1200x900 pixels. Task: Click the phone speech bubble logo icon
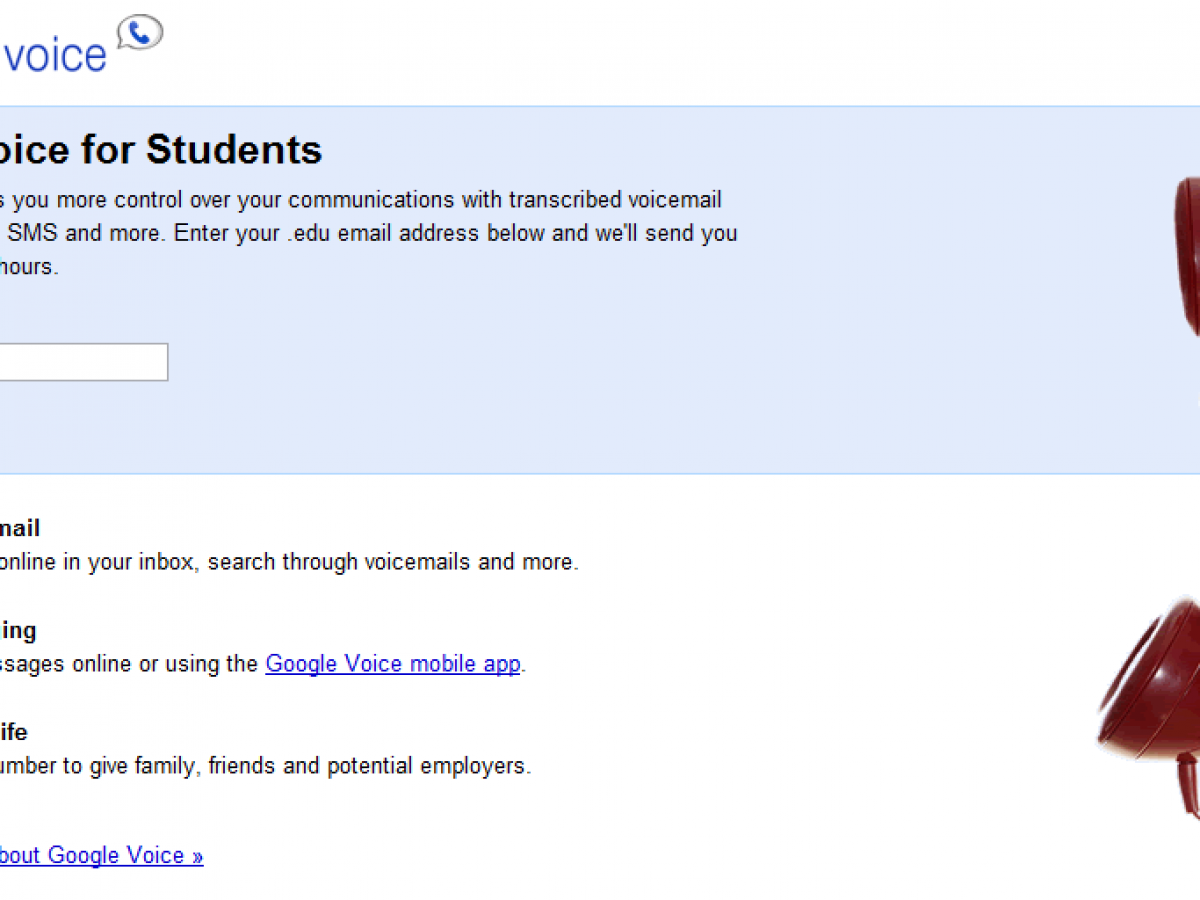(x=140, y=32)
